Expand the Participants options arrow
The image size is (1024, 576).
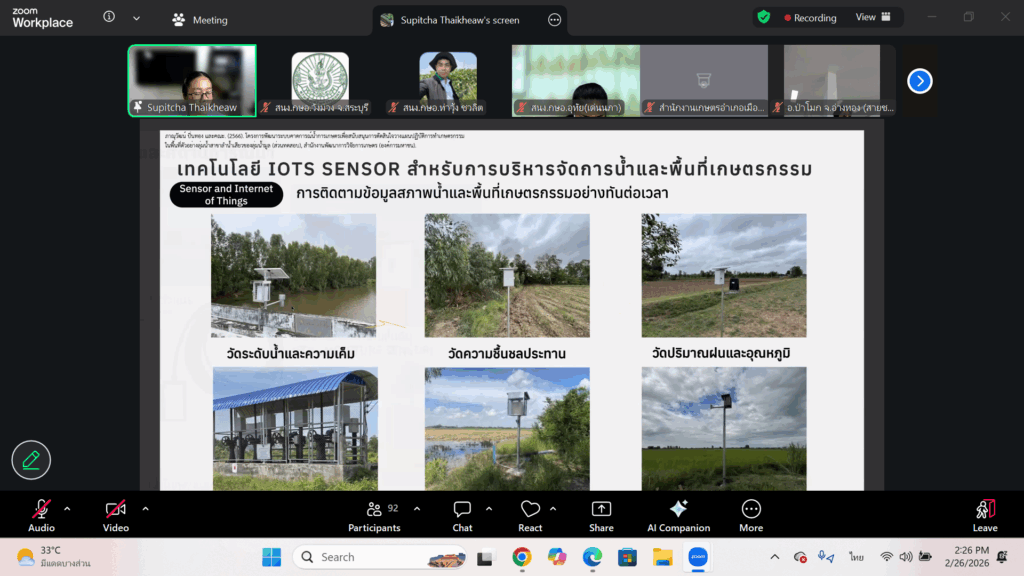pyautogui.click(x=417, y=509)
